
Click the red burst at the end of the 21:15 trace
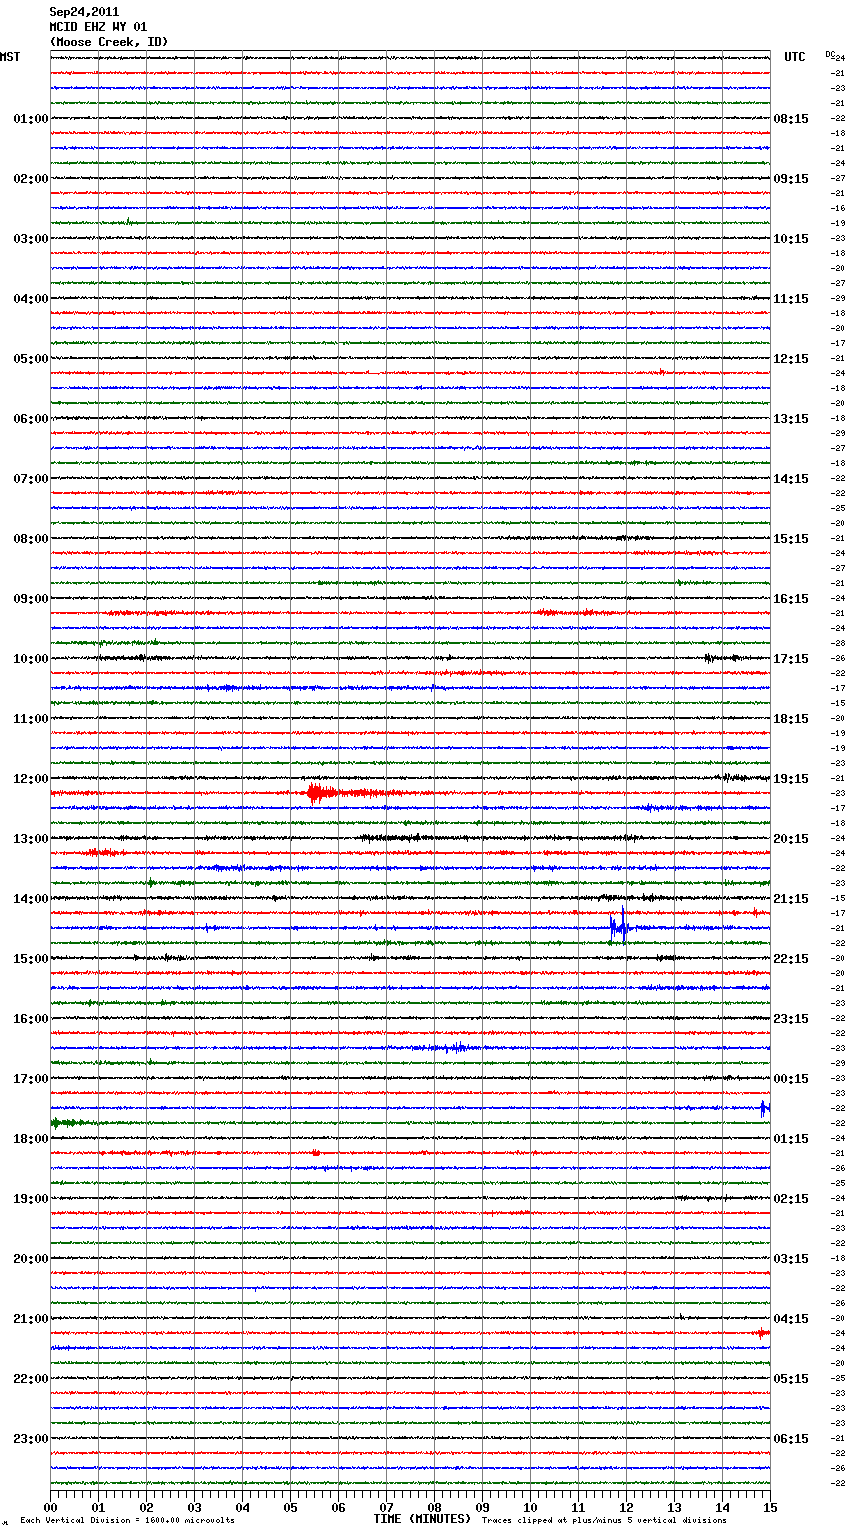click(762, 1333)
